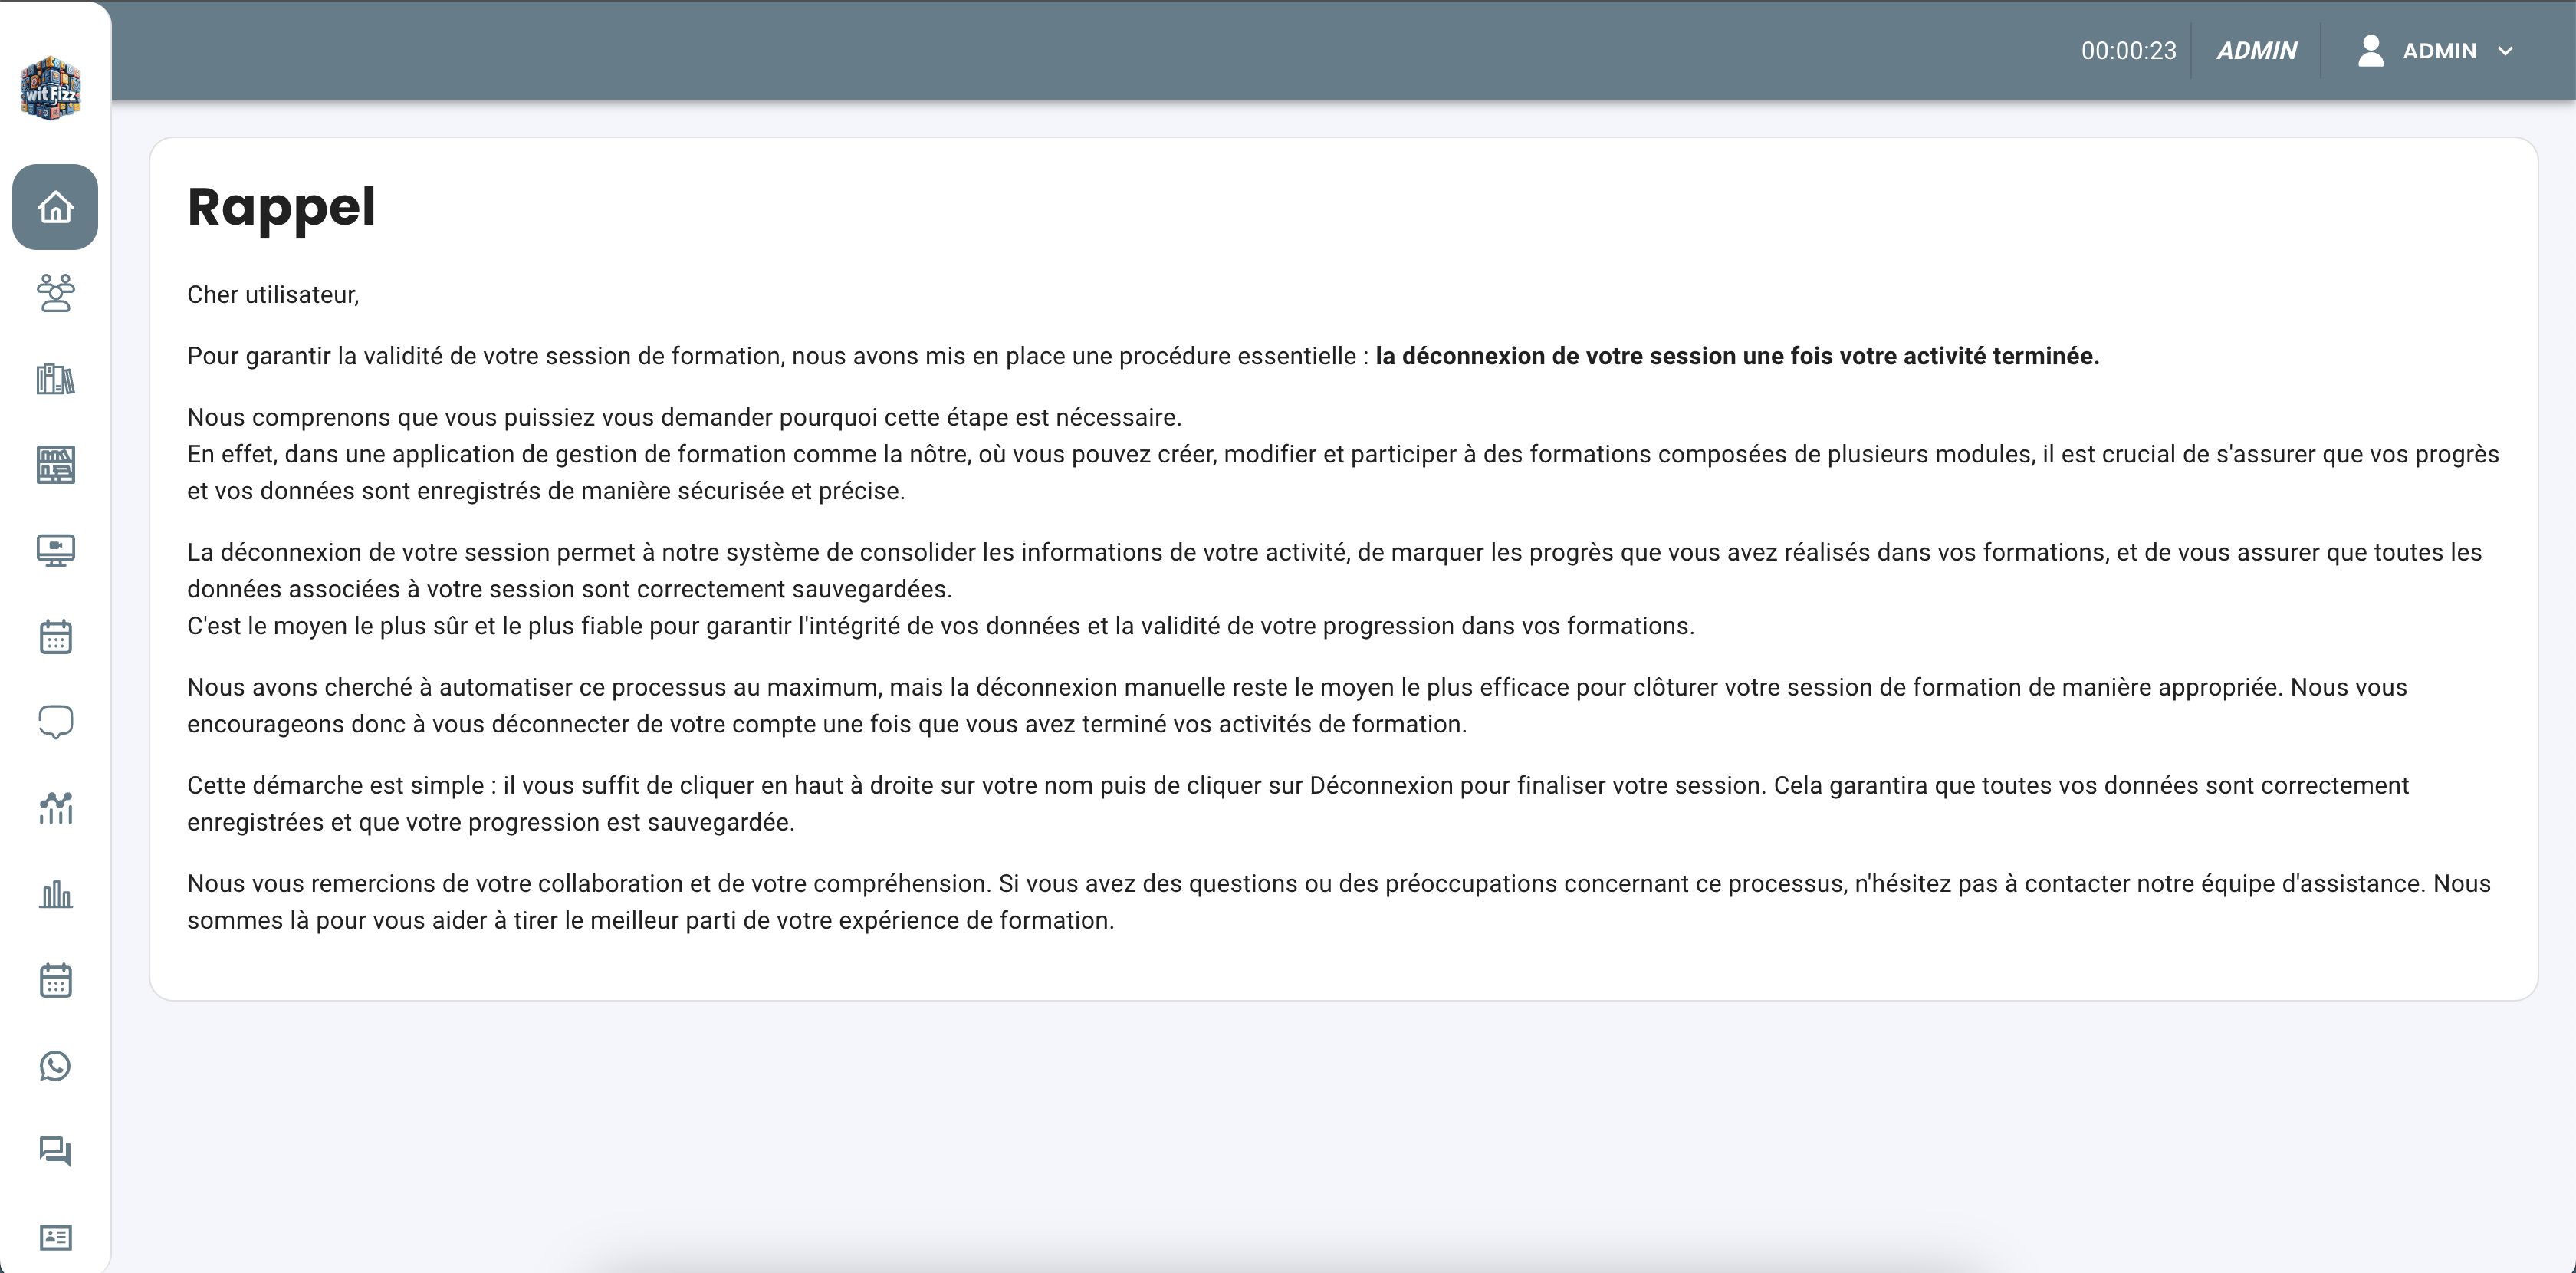Click the line 'Nous comprenons que vous puissiez vous demander'
2576x1273 pixels.
(684, 417)
